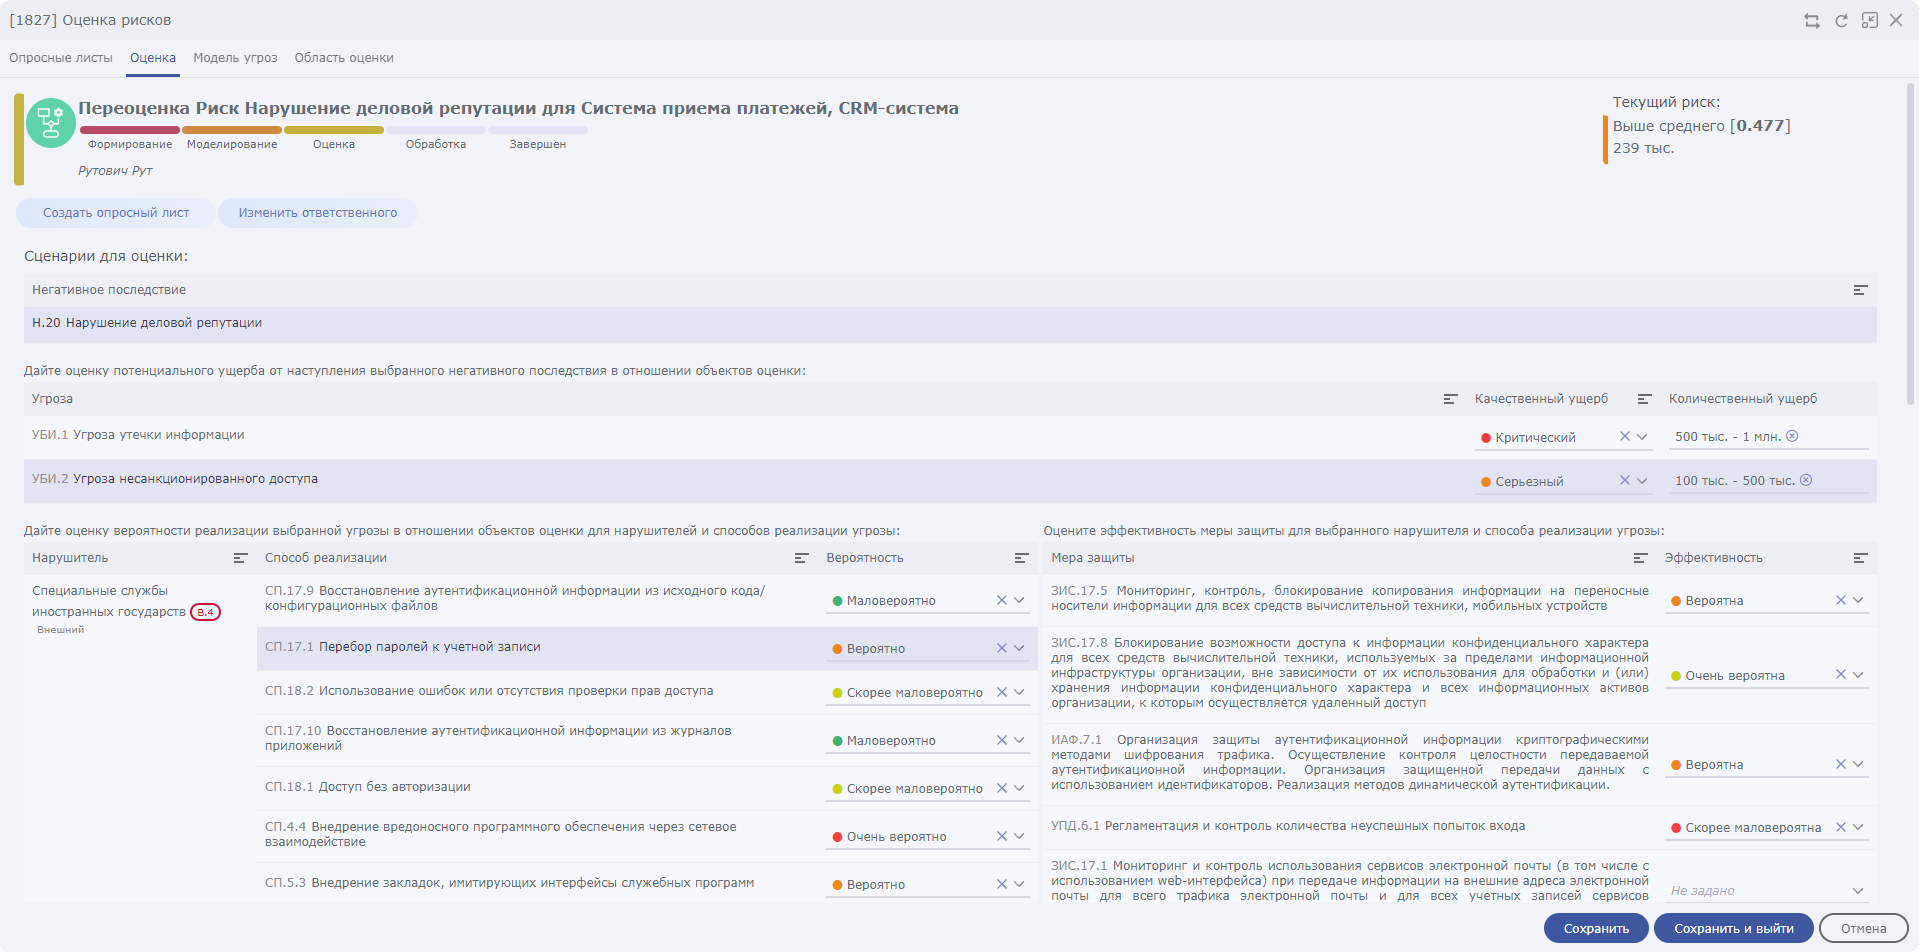Image resolution: width=1919 pixels, height=952 pixels.
Task: Click the swap arrows icon in window header
Action: 1812,21
